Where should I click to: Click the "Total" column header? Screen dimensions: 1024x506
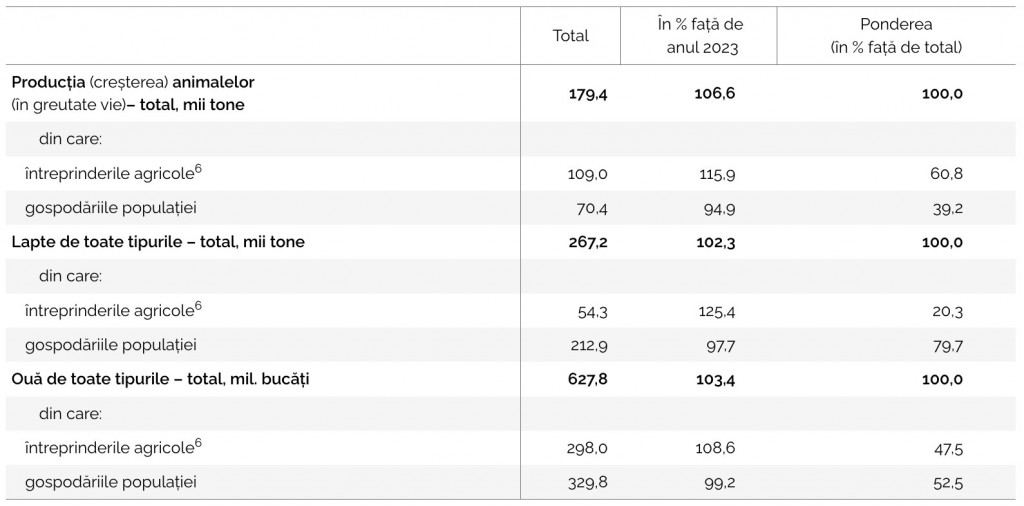(x=571, y=36)
